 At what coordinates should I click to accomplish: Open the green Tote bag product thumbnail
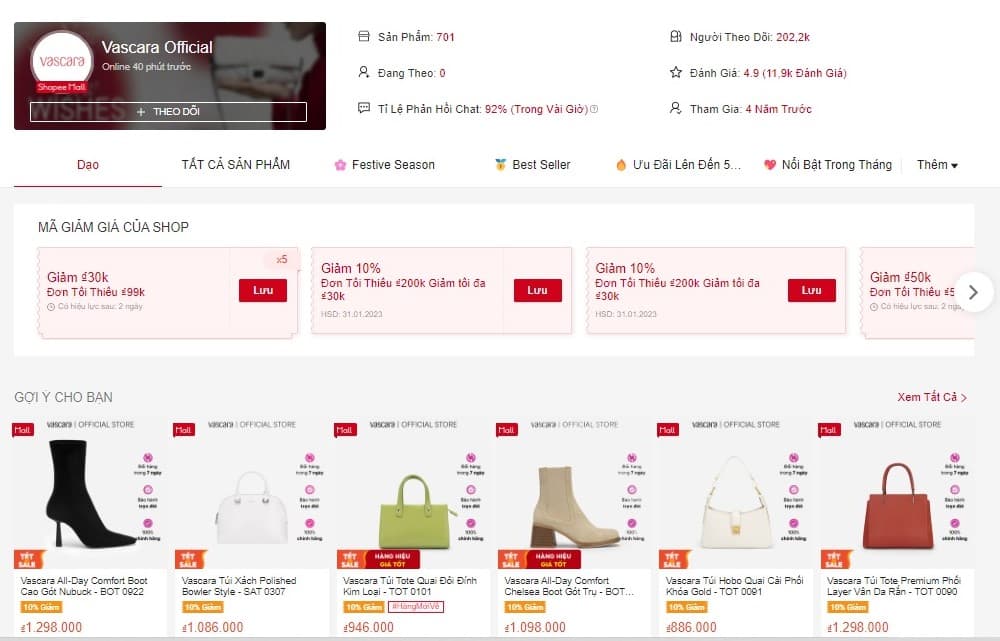tap(412, 492)
